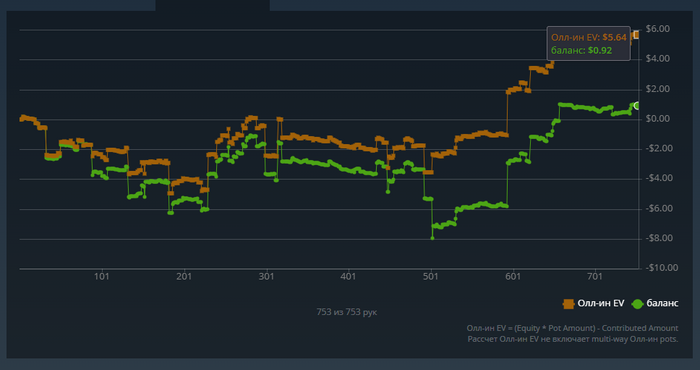Click the 701 x-axis label
This screenshot has width=700, height=370.
[x=596, y=277]
